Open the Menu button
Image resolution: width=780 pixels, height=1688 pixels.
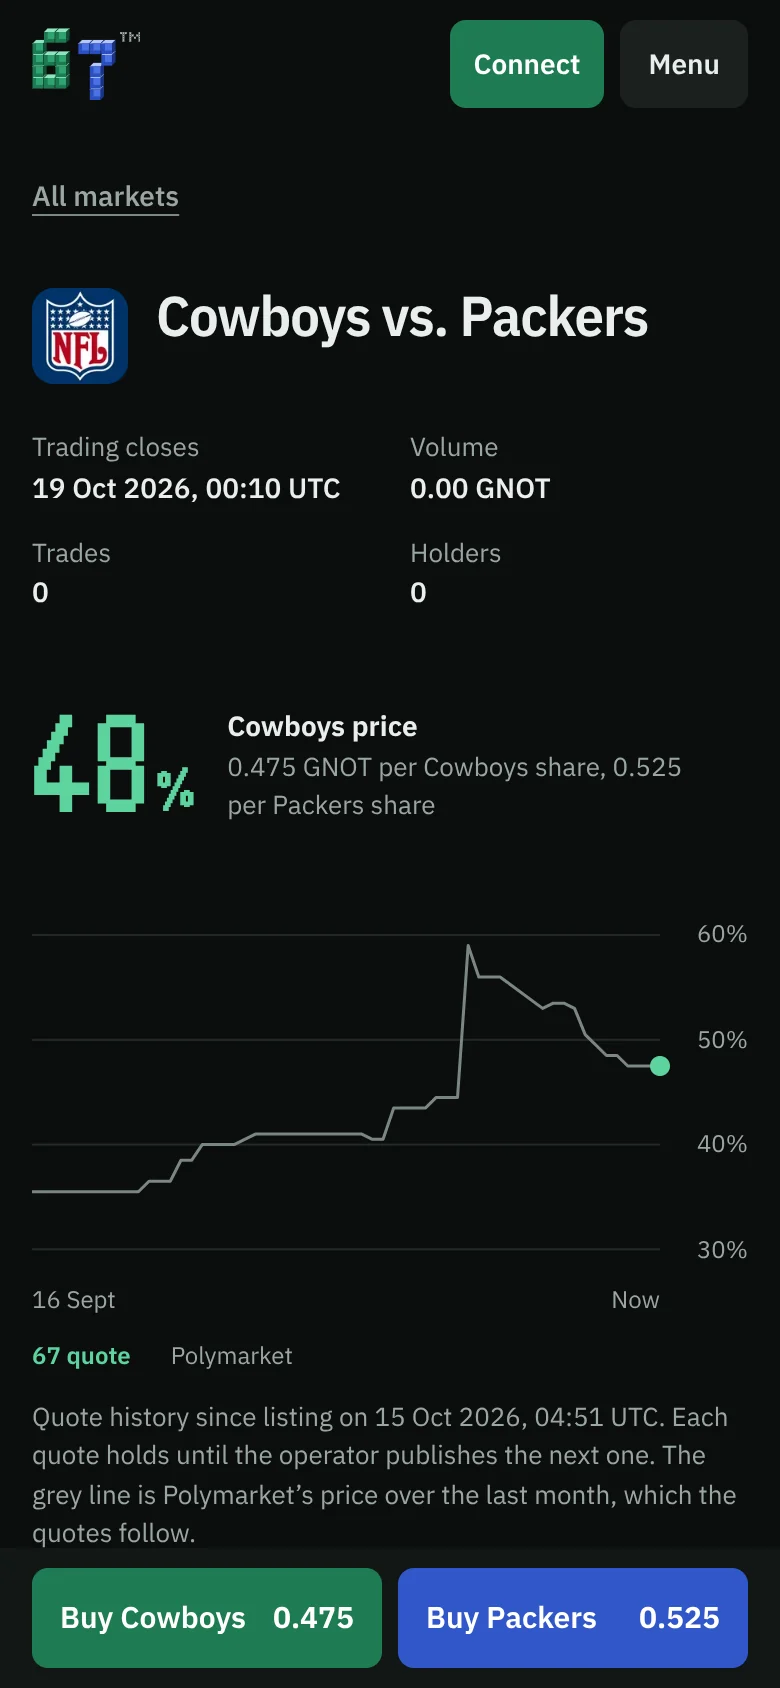click(684, 64)
